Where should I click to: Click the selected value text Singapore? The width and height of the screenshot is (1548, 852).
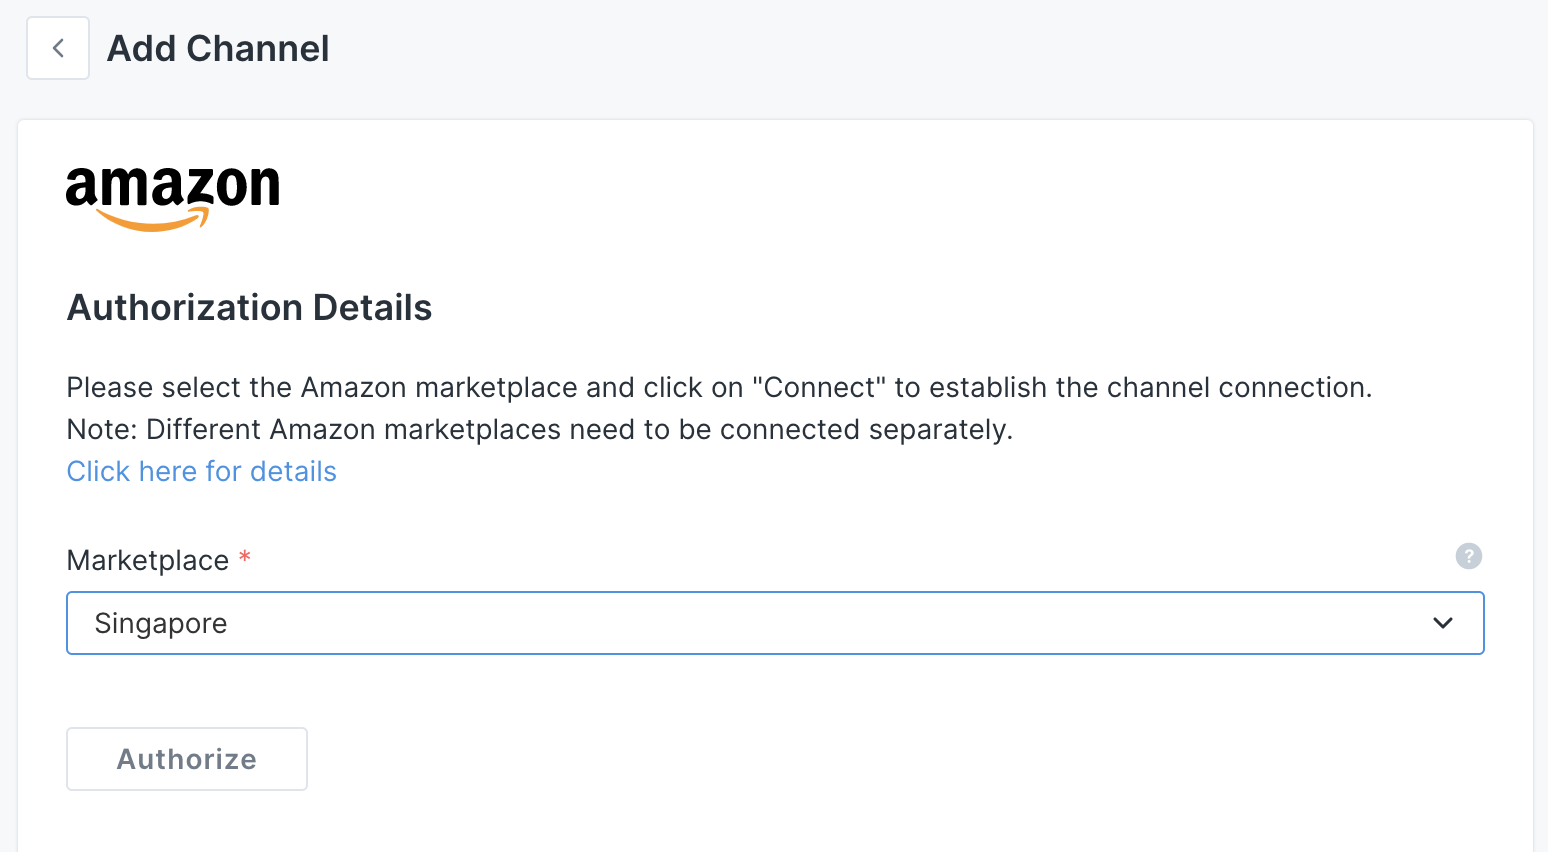161,623
